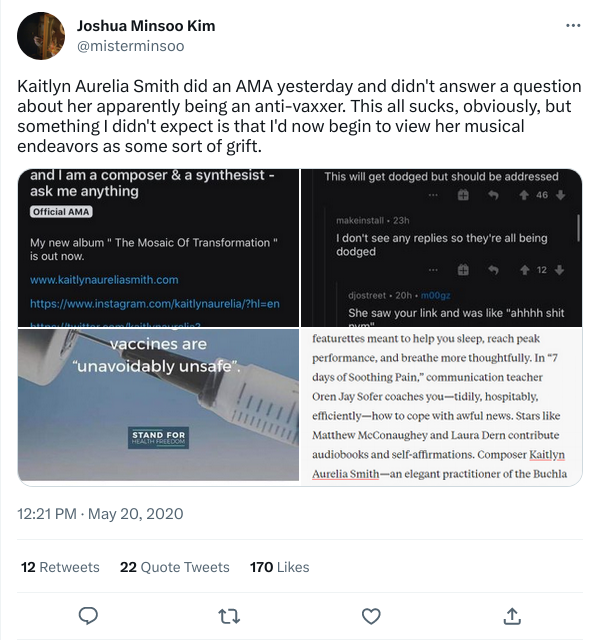Retweet this tweet using the retweet icon
This screenshot has height=640, width=598.
coord(229,616)
